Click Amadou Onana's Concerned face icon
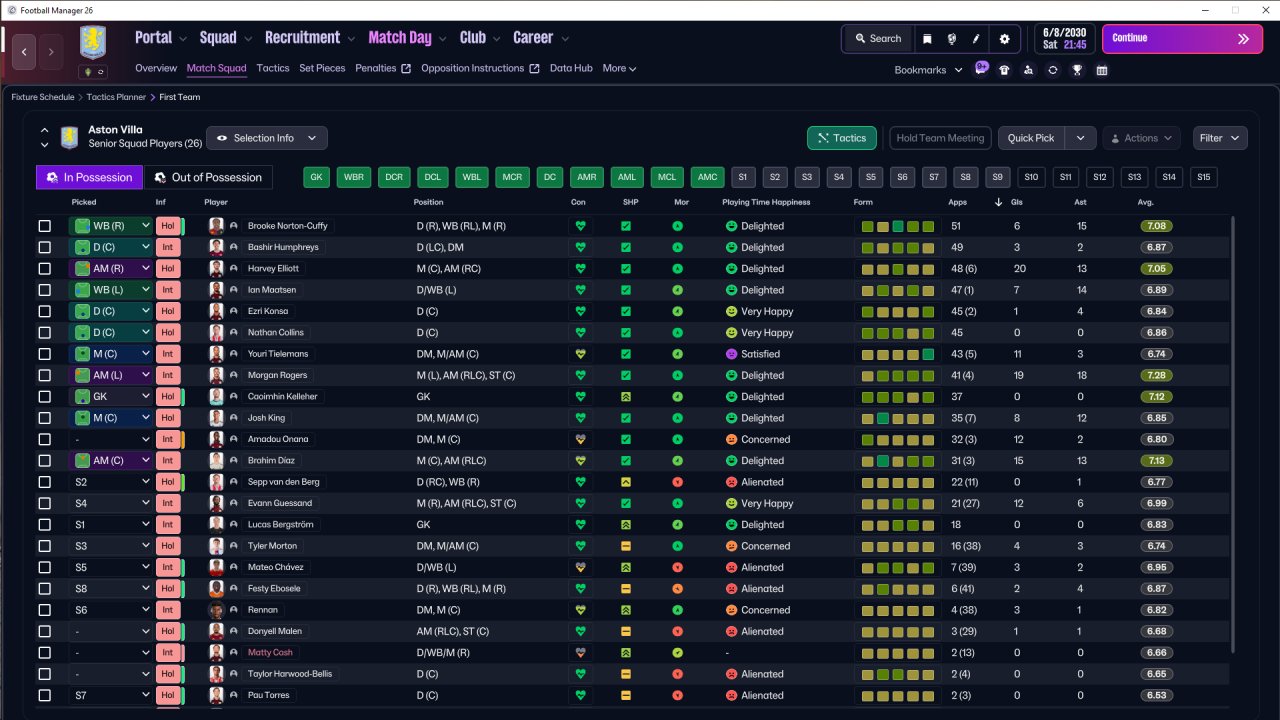The height and width of the screenshot is (720, 1280). (732, 439)
